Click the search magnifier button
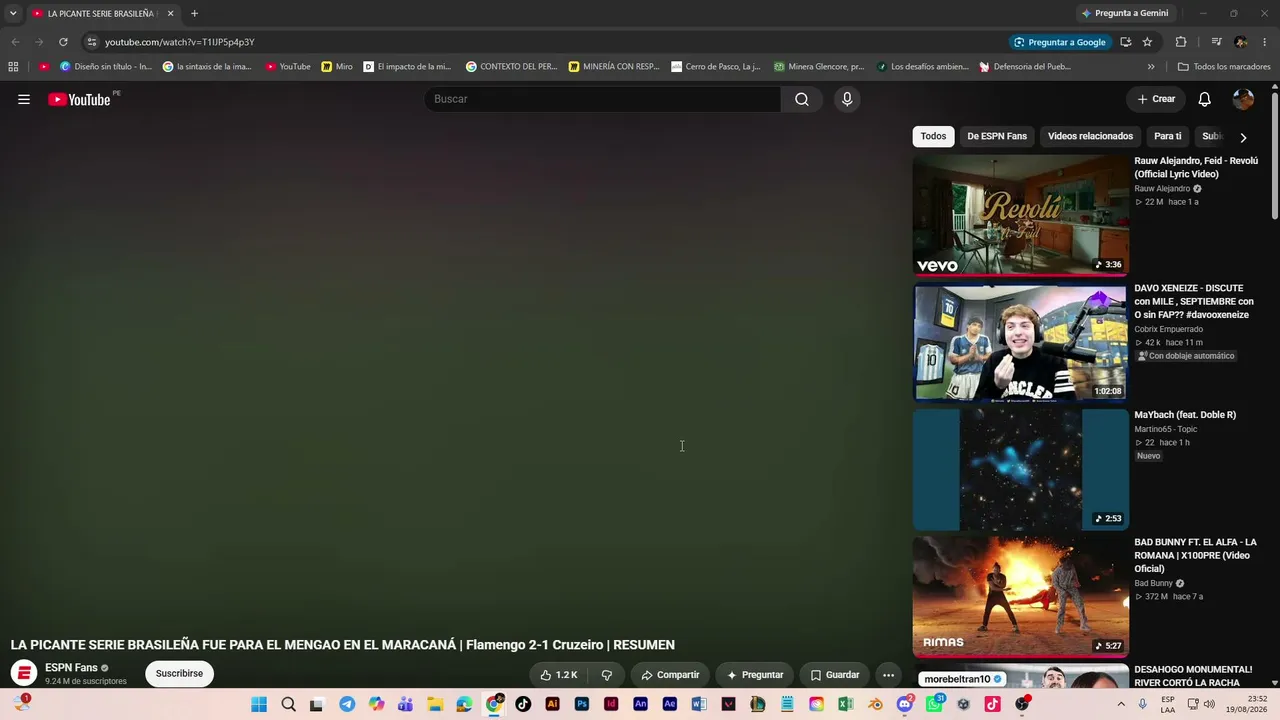The image size is (1280, 720). click(x=802, y=99)
